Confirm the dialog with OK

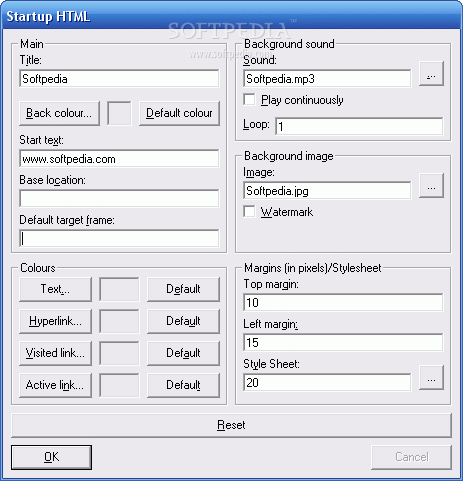pos(51,457)
